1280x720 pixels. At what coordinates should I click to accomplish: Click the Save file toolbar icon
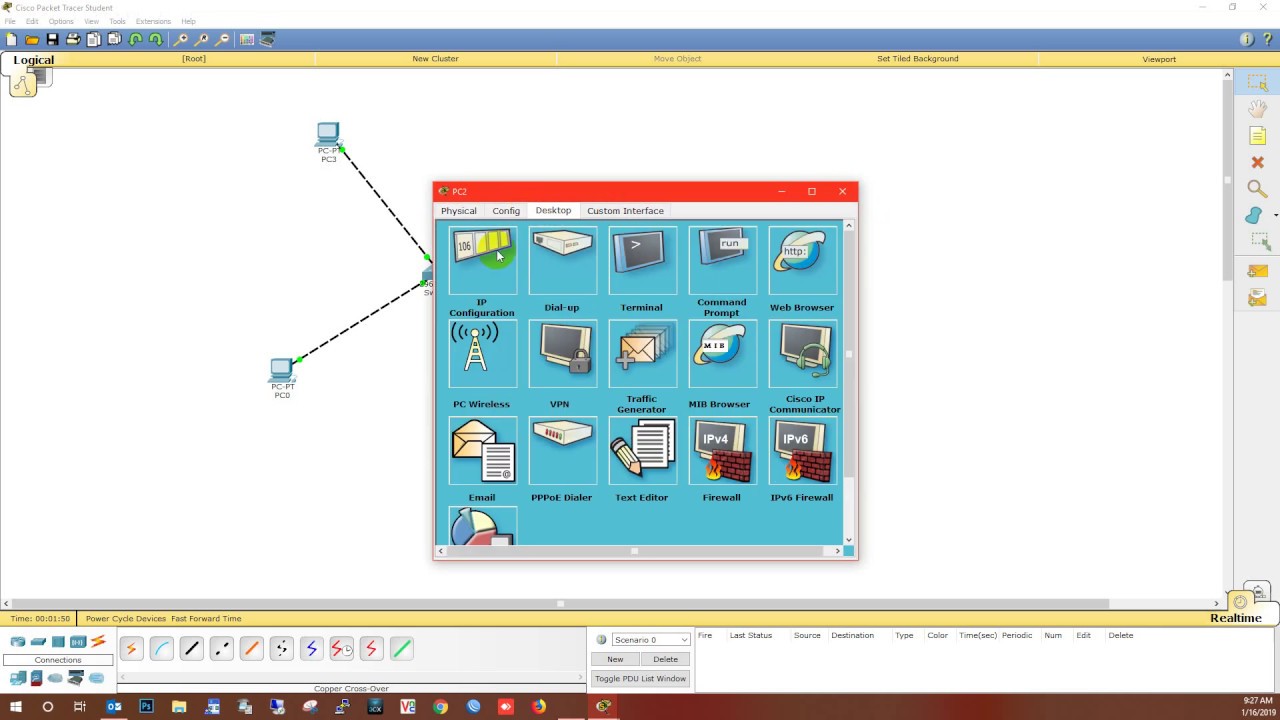[52, 39]
